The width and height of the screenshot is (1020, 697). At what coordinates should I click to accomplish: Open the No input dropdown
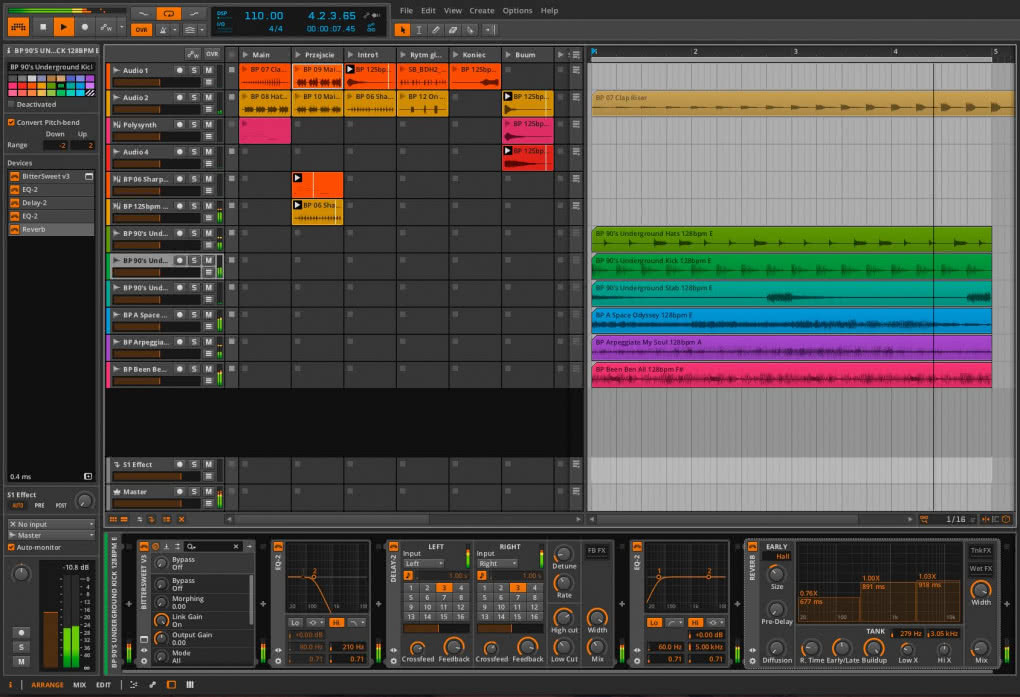pyautogui.click(x=51, y=524)
